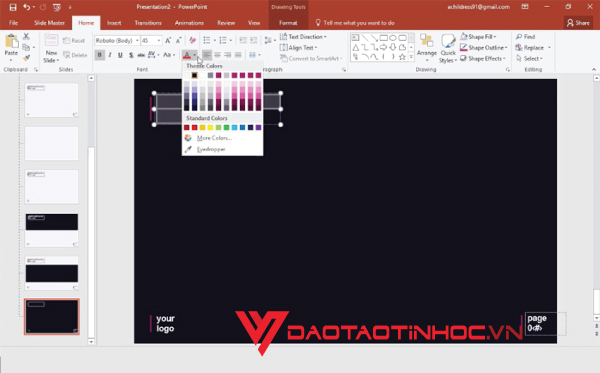Toggle Underline formatting
This screenshot has height=373, width=600.
coord(120,55)
